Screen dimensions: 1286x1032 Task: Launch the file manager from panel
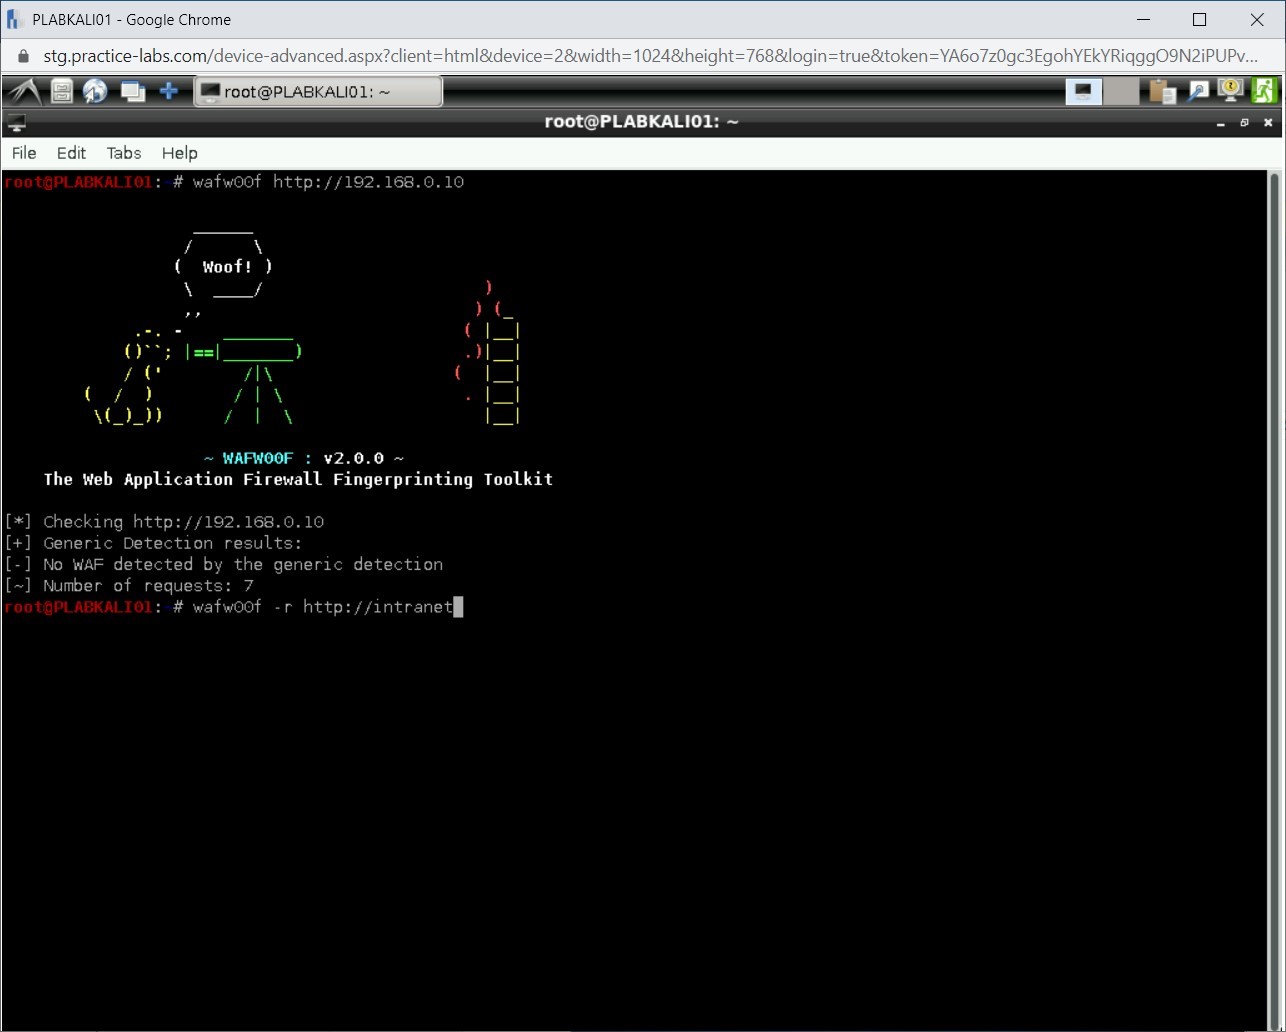(62, 92)
